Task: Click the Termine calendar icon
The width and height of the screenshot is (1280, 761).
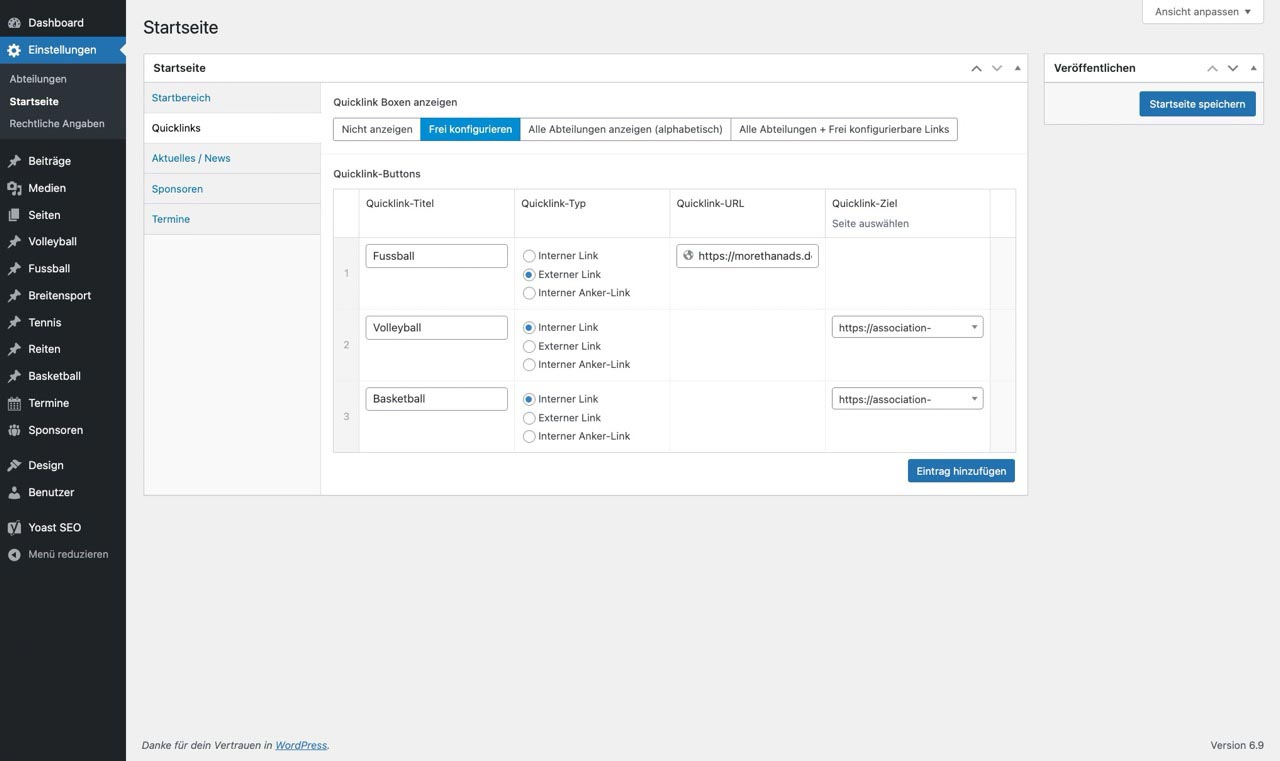Action: point(14,403)
